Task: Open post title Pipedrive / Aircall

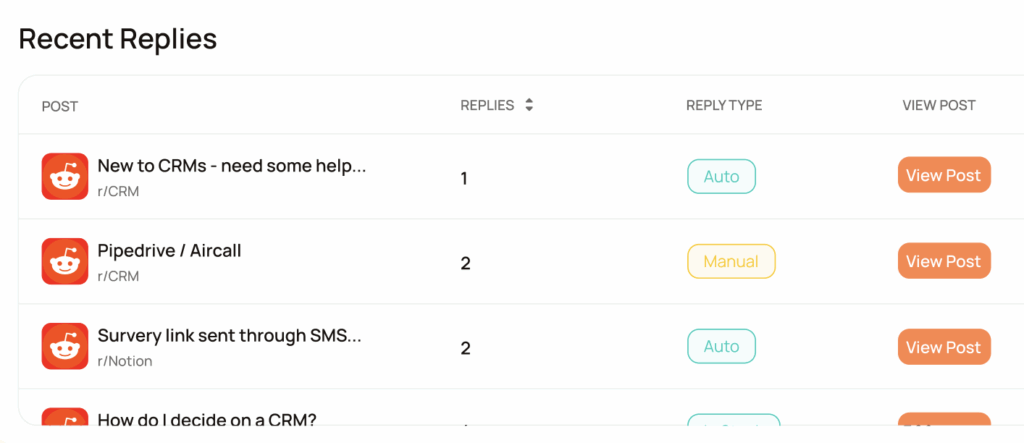Action: [169, 250]
